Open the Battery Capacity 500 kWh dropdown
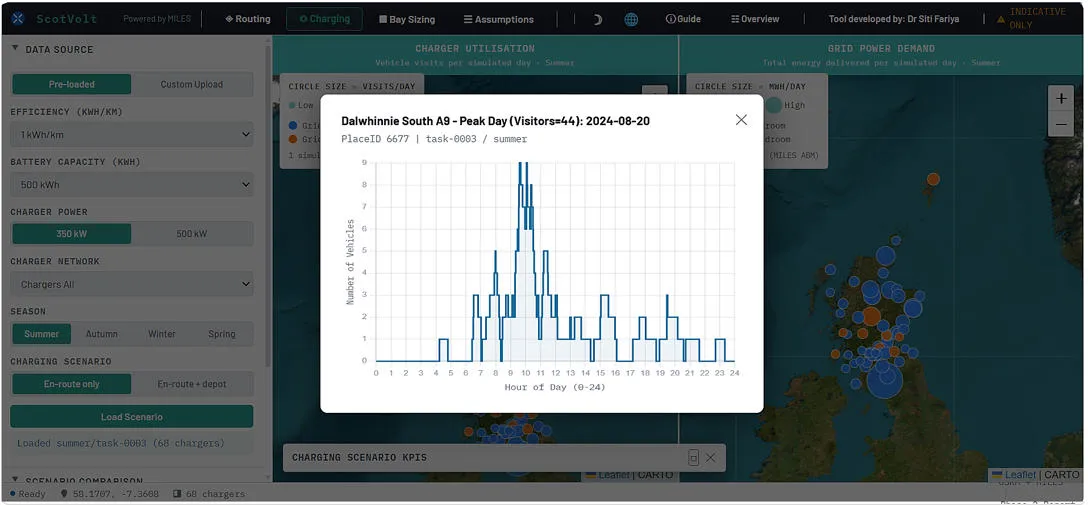 pos(132,185)
